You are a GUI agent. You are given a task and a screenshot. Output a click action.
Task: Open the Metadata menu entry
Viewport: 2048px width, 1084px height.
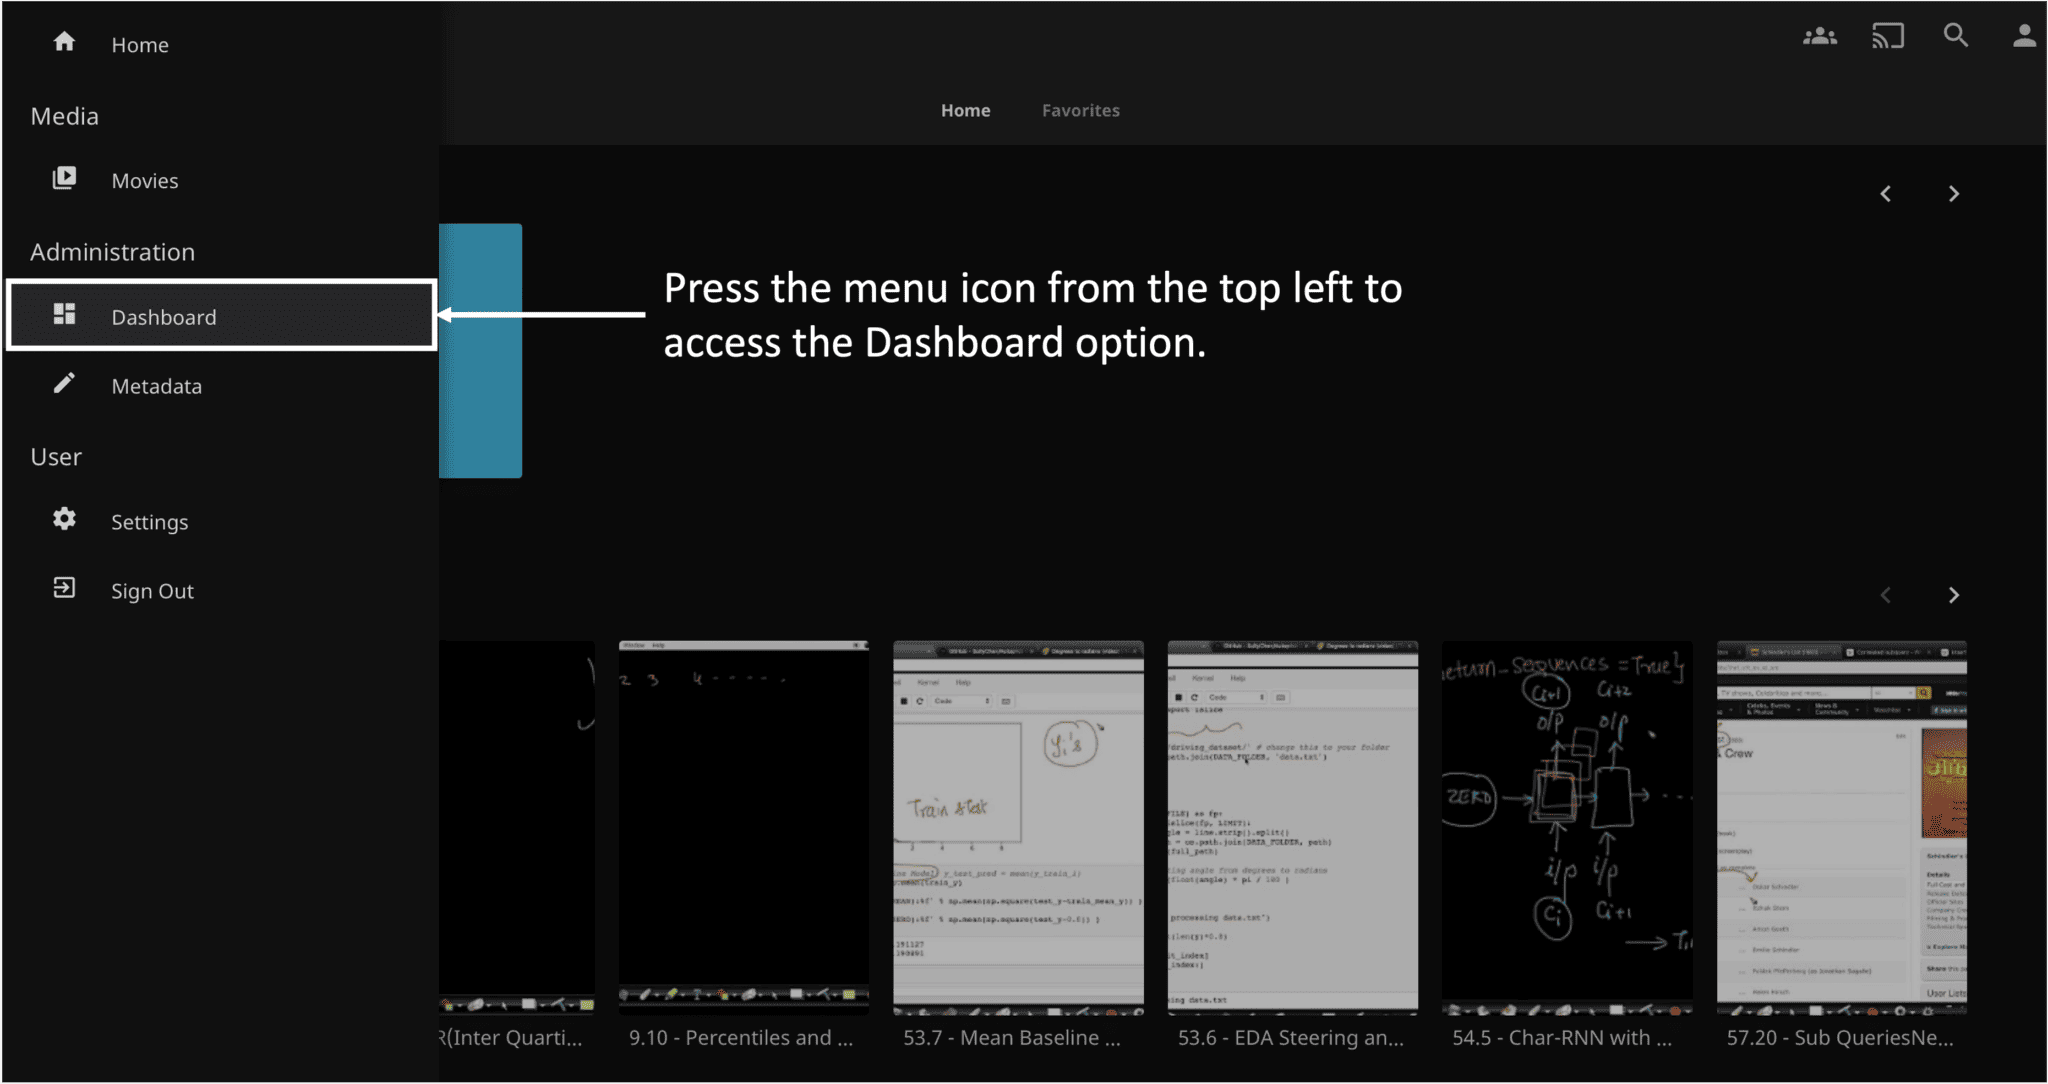pos(156,386)
